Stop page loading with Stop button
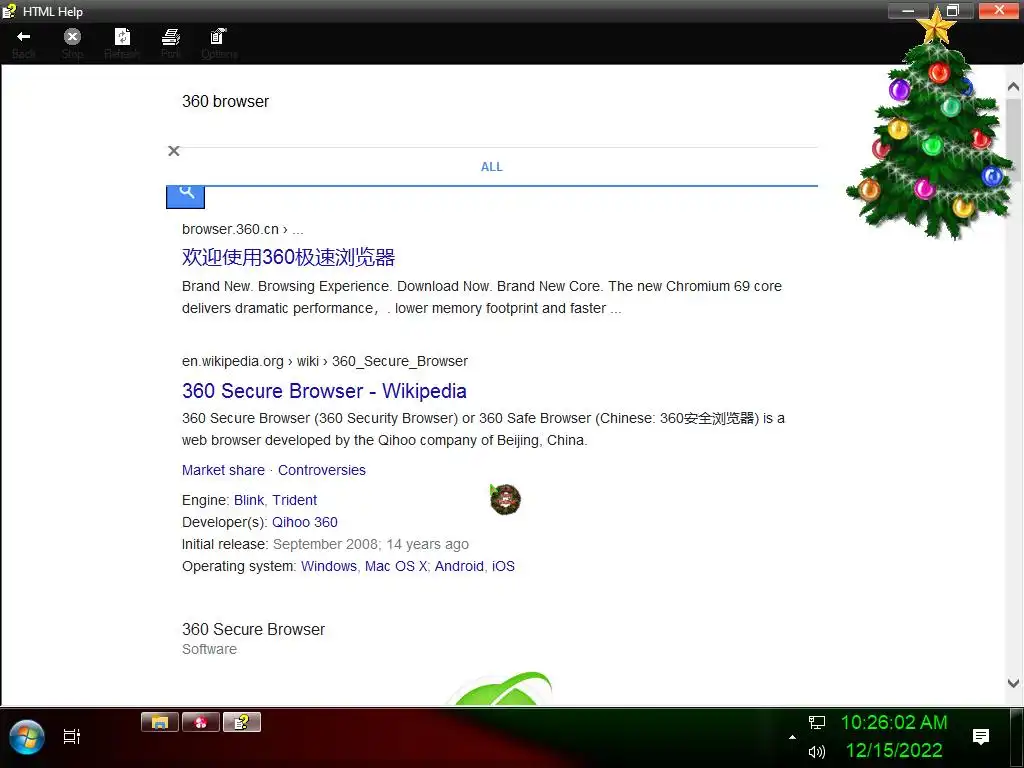The width and height of the screenshot is (1024, 768). coord(72,43)
